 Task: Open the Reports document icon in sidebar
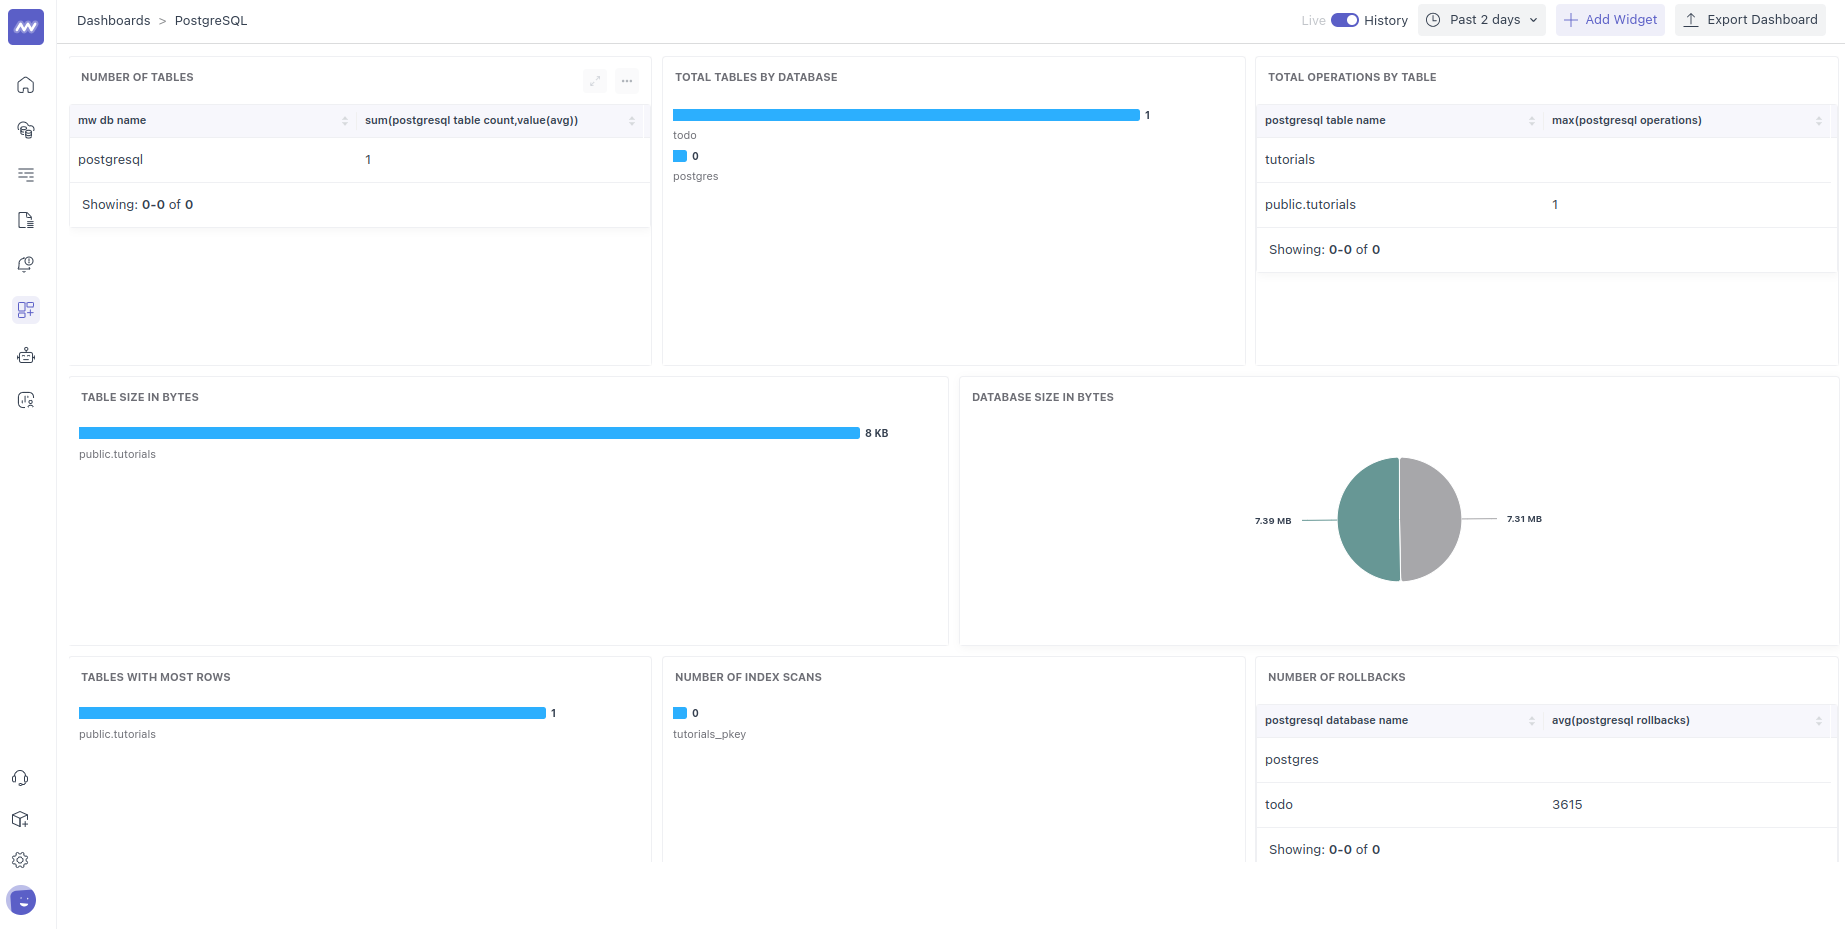point(25,220)
